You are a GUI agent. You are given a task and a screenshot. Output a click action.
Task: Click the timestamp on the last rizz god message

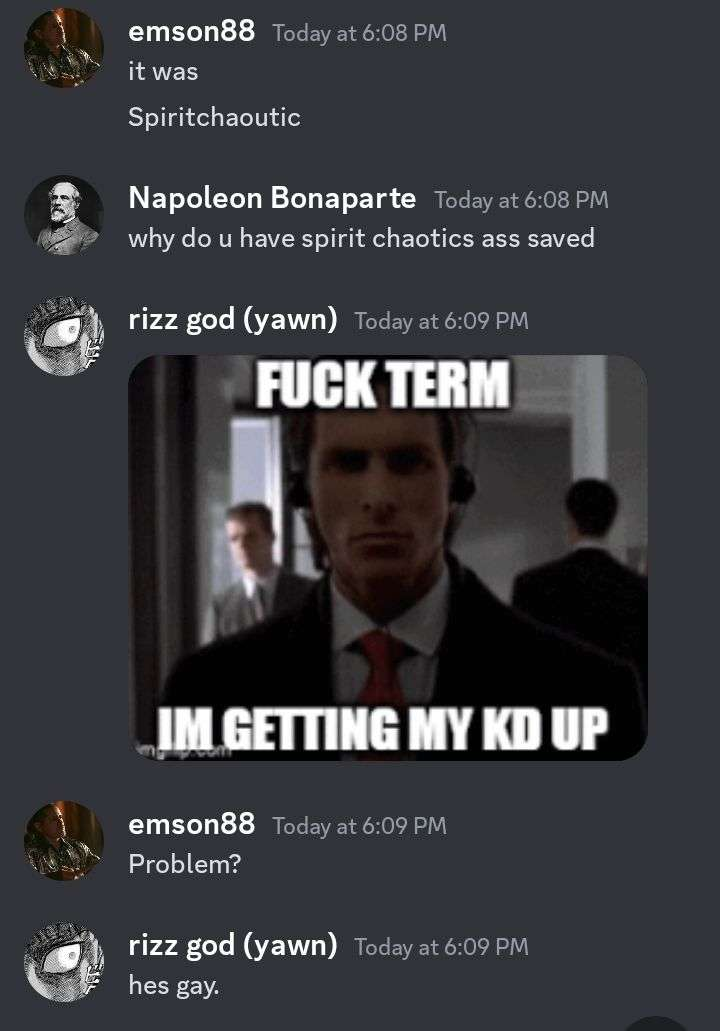[x=441, y=947]
